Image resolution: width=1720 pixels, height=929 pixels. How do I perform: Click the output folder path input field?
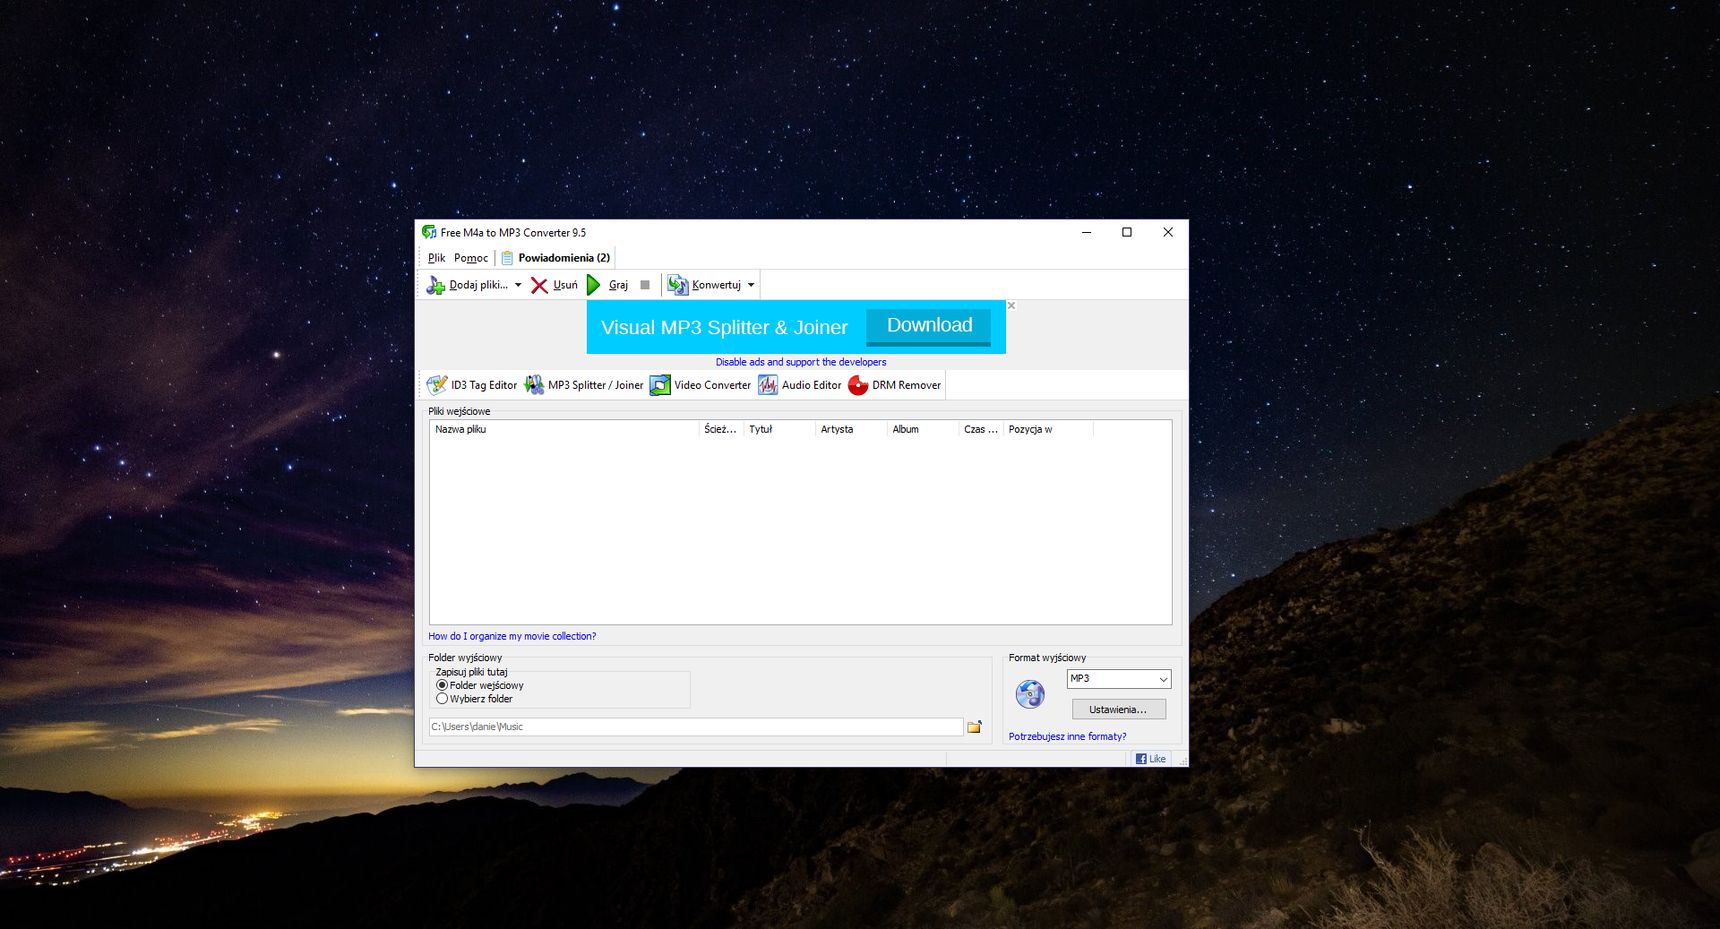click(x=696, y=727)
